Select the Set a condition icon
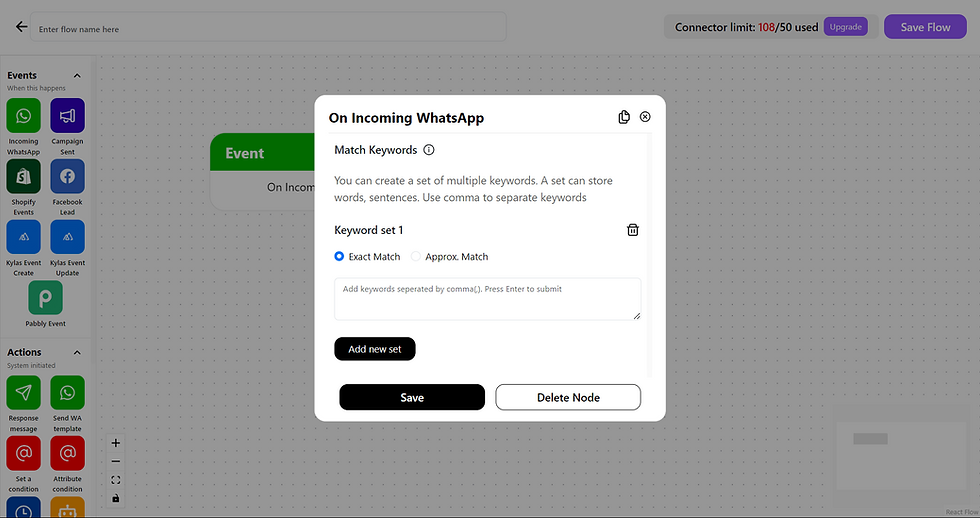This screenshot has width=980, height=518. pos(24,453)
